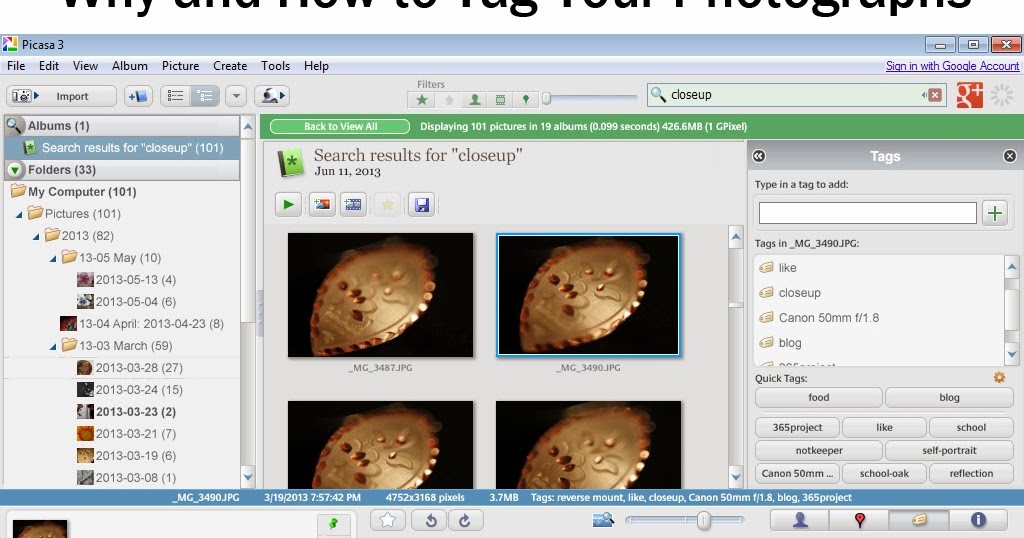The height and width of the screenshot is (538, 1024).
Task: Filter to show geotagged photos only
Action: point(526,100)
